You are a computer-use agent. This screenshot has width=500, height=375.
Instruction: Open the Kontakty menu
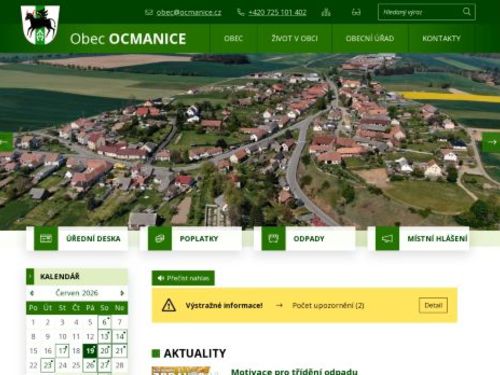441,38
